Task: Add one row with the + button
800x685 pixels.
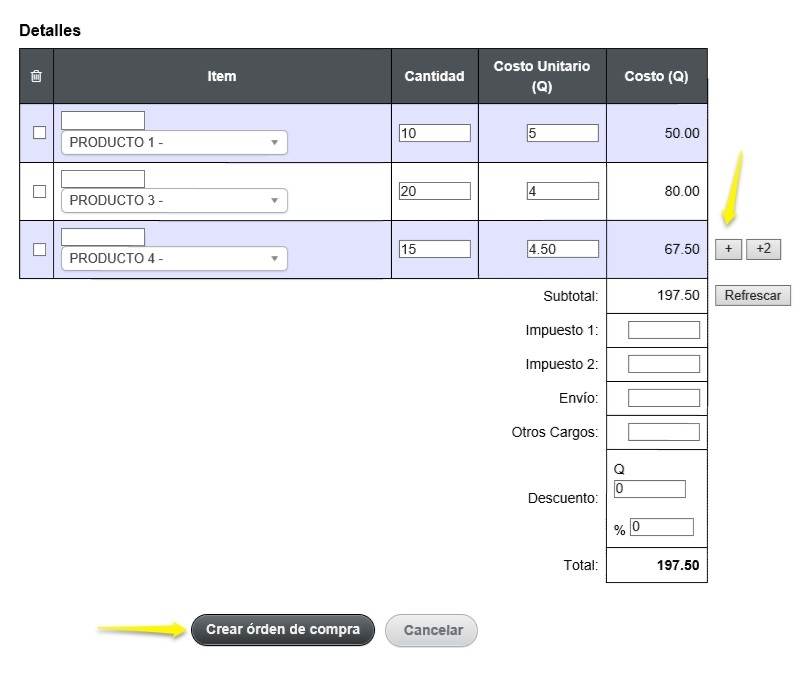Action: pos(728,249)
